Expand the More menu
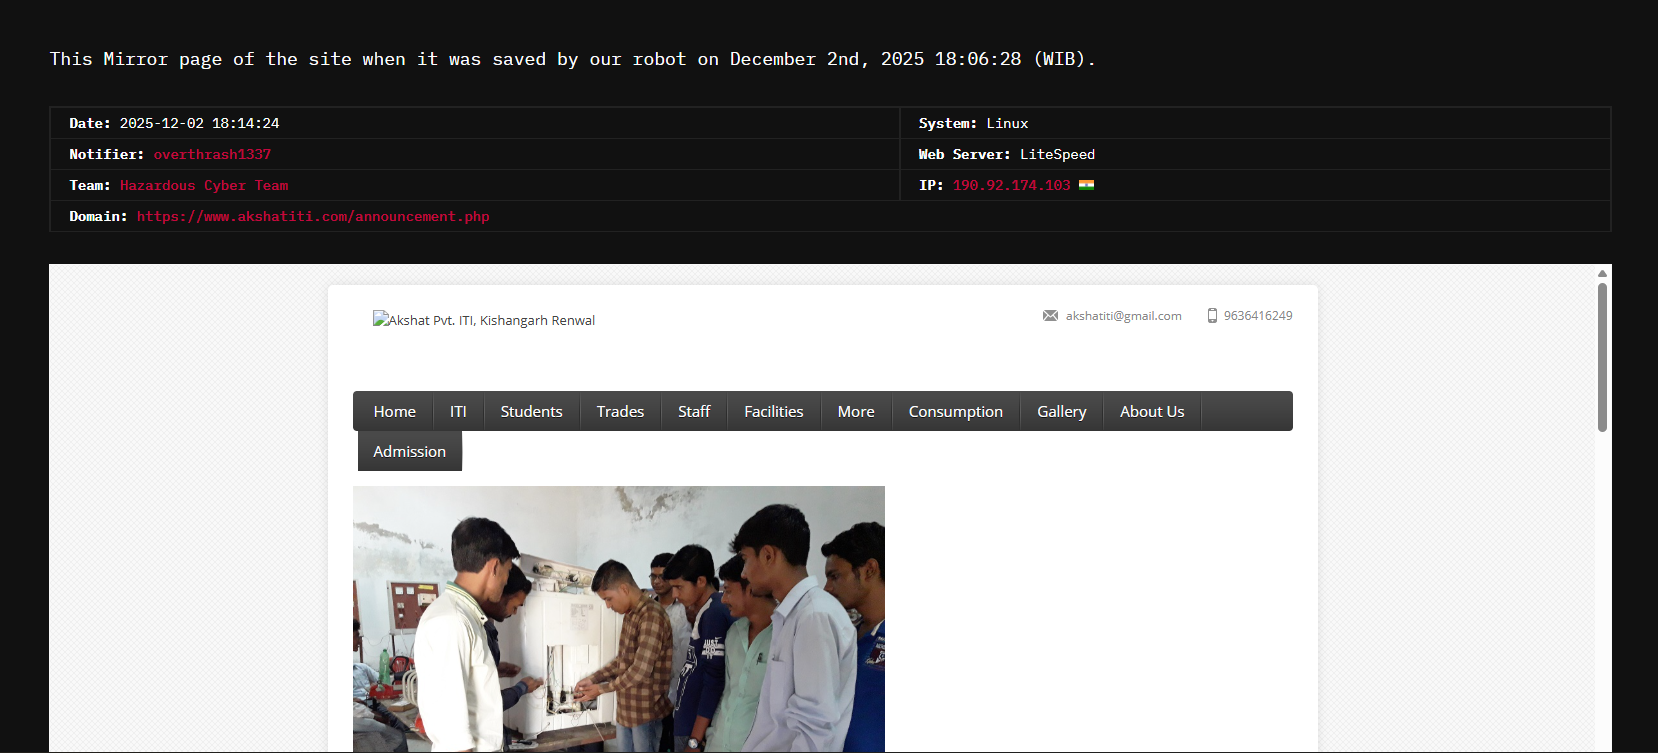This screenshot has width=1658, height=753. click(856, 411)
